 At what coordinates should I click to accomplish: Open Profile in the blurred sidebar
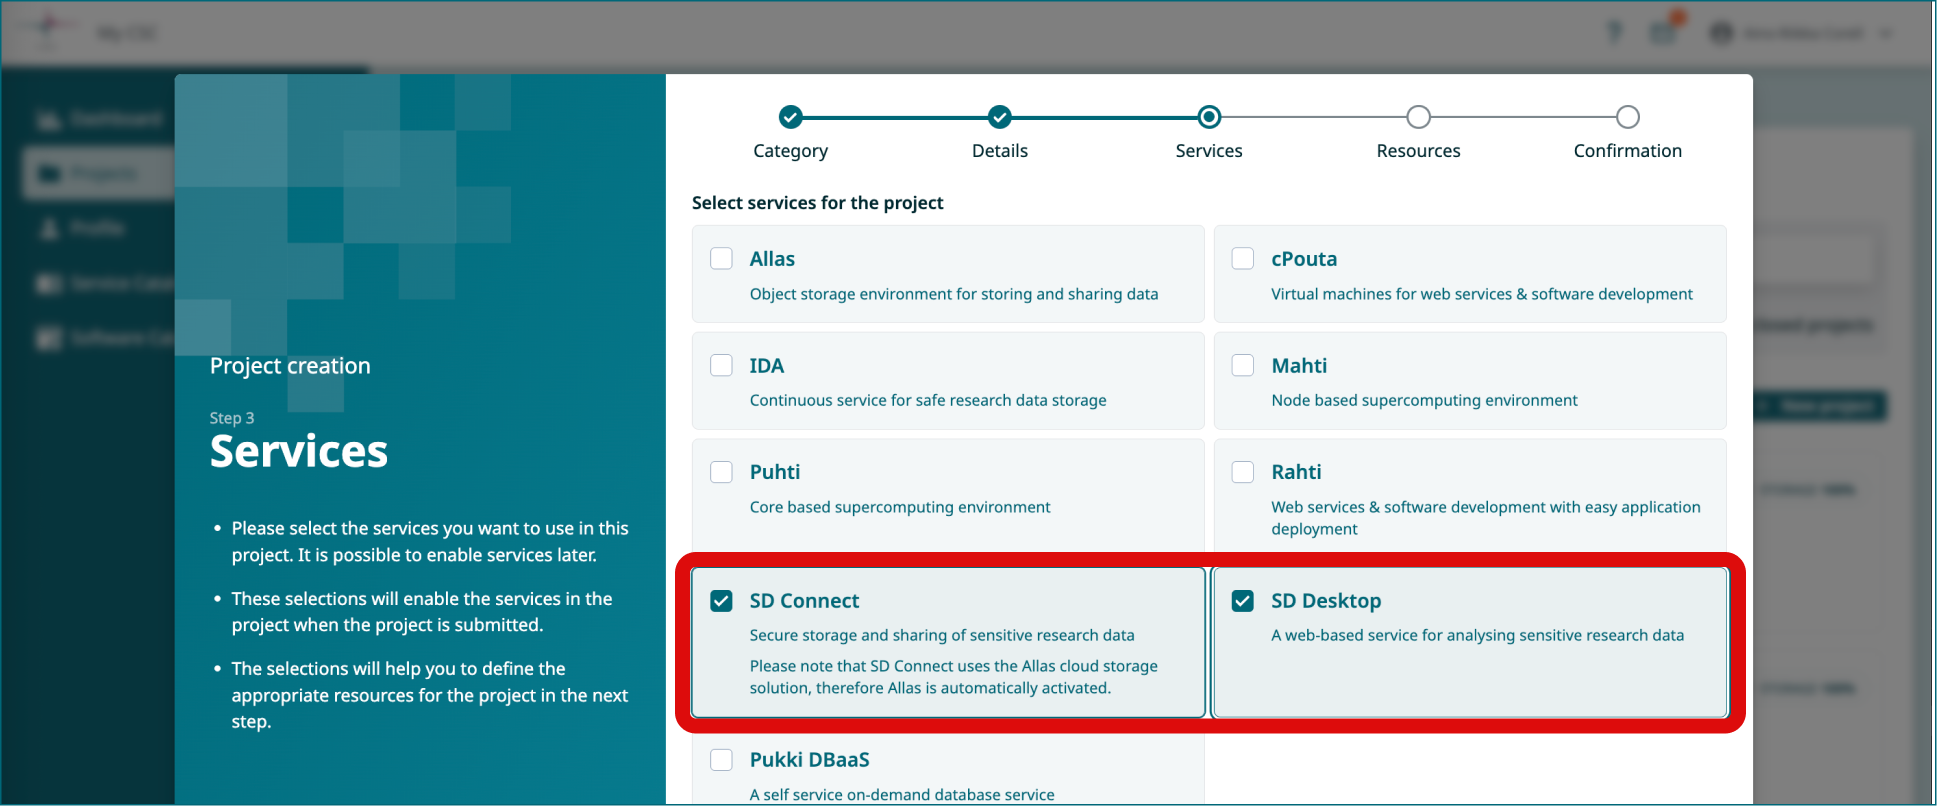coord(82,229)
